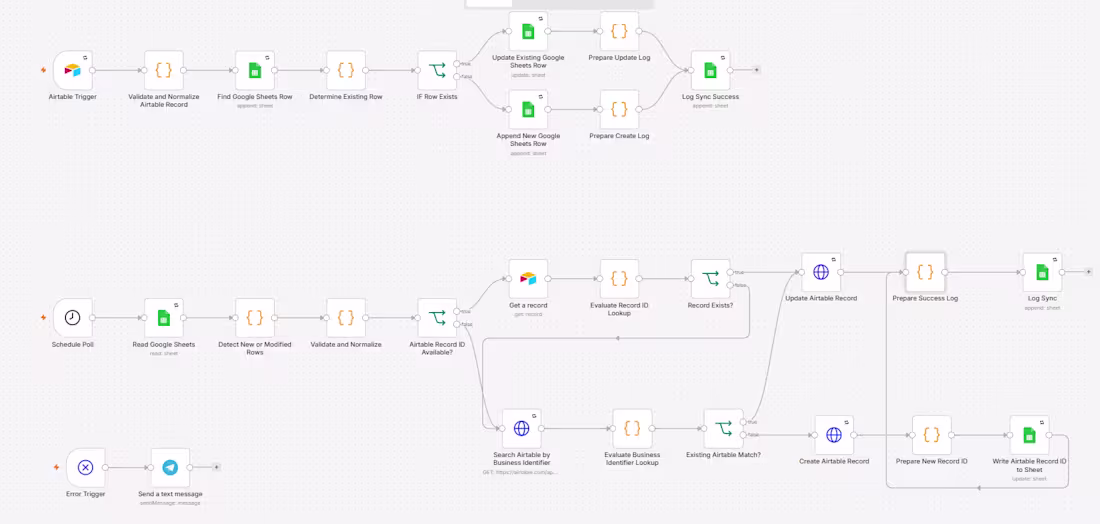Click the 'Schedule Poll' label text

[73, 344]
